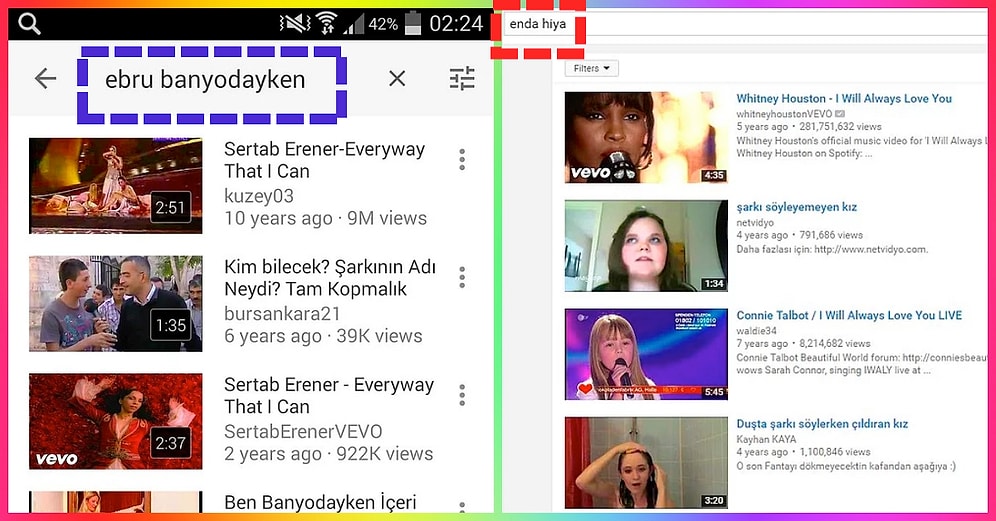The image size is (996, 521).
Task: Open the vevo Sertab Erener 2:37 thumbnail
Action: click(x=116, y=421)
